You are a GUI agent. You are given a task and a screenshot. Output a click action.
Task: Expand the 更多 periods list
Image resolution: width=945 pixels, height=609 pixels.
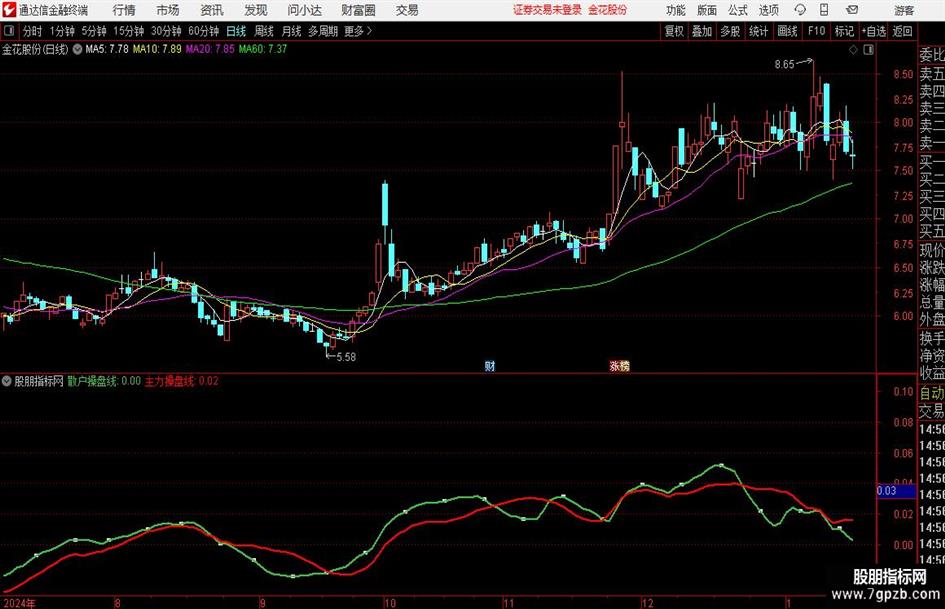coord(358,31)
